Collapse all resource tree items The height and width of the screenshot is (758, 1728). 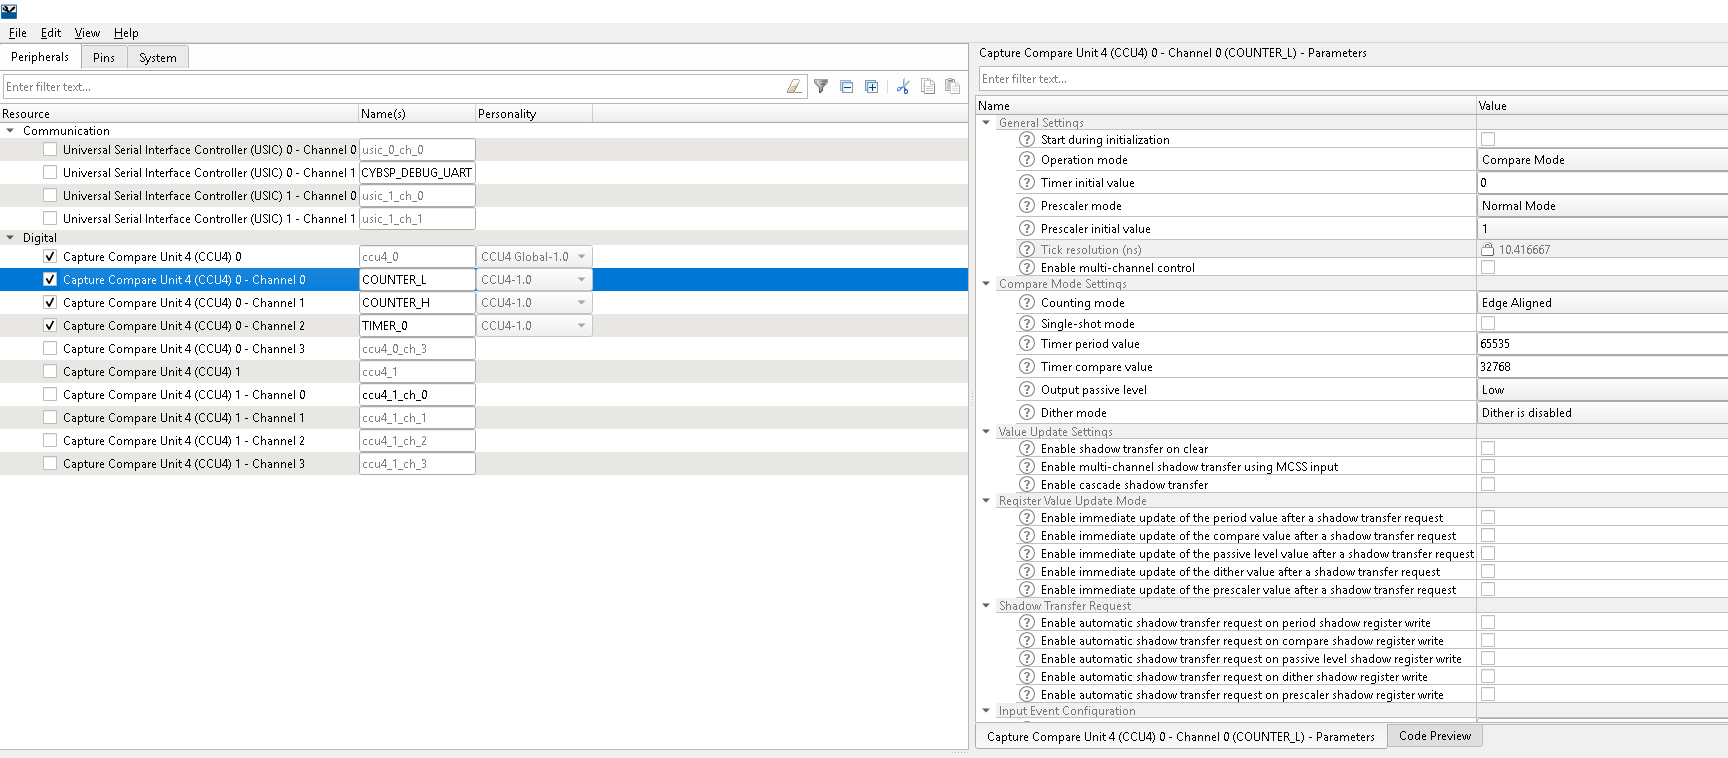click(x=847, y=87)
